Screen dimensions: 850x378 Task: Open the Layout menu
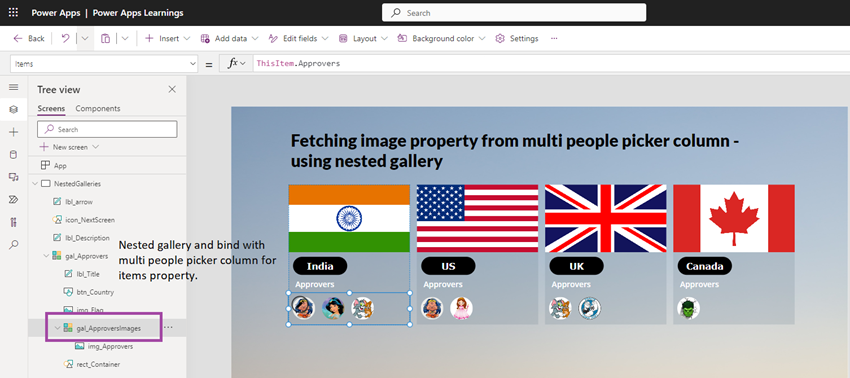363,39
